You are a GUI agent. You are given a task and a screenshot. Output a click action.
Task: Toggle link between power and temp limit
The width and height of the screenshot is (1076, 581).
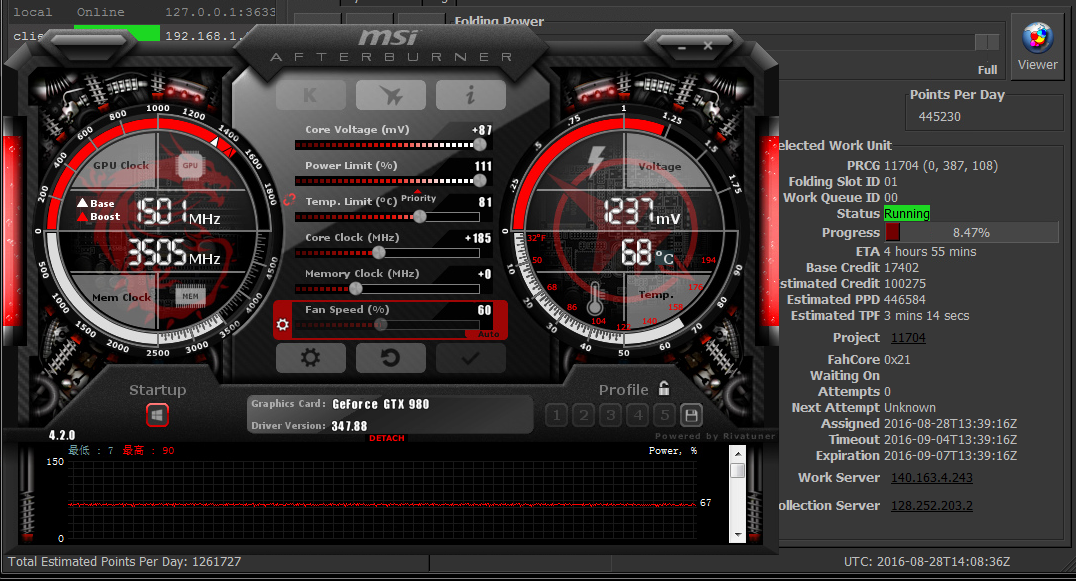point(289,200)
